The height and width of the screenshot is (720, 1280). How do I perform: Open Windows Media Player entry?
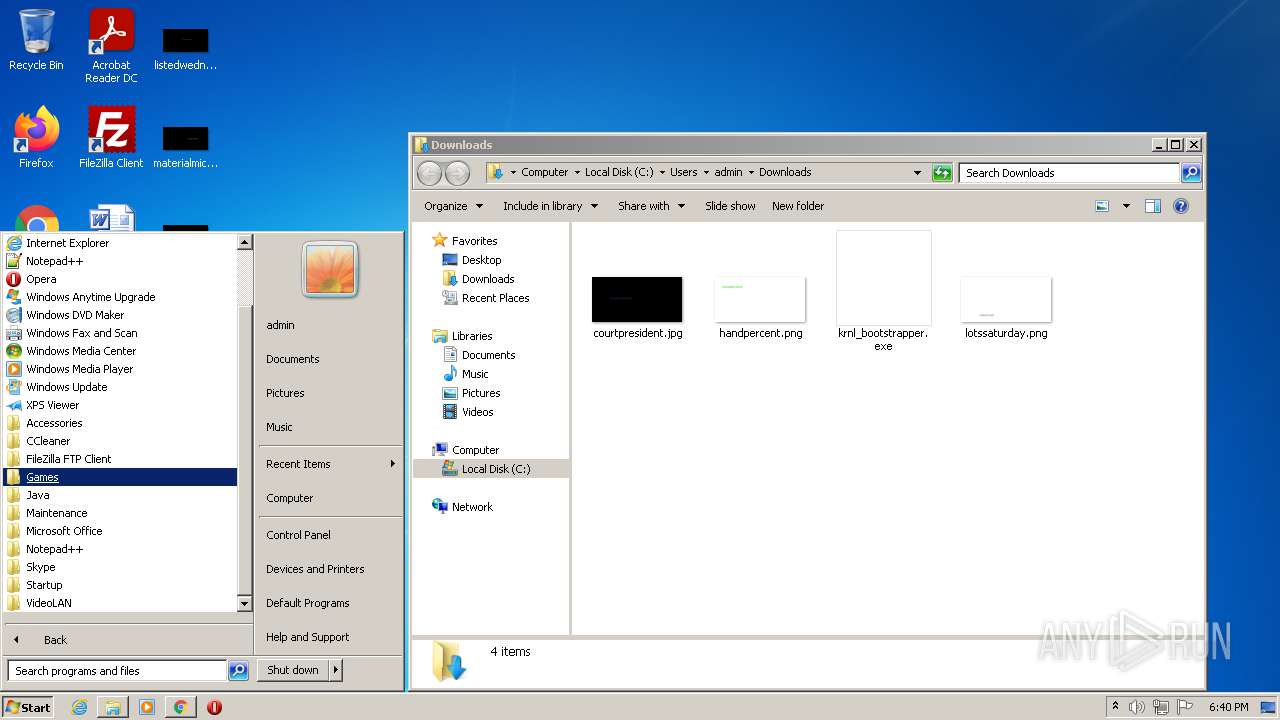(x=120, y=369)
